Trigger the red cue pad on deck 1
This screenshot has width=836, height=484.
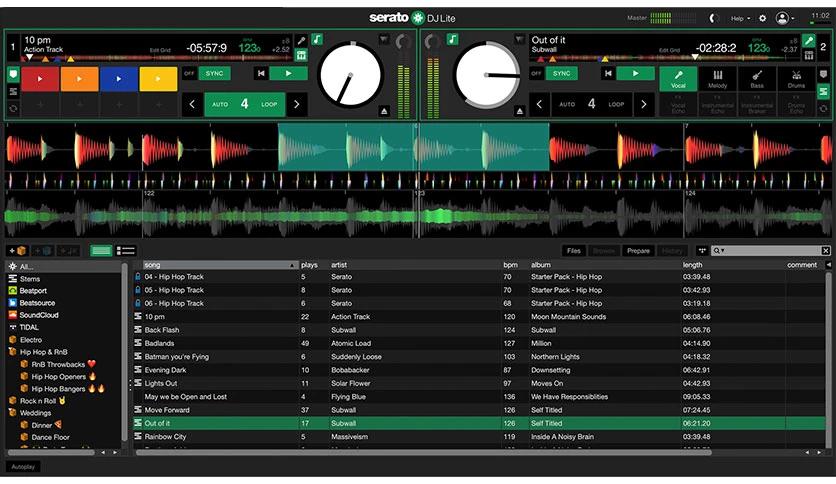tap(40, 79)
